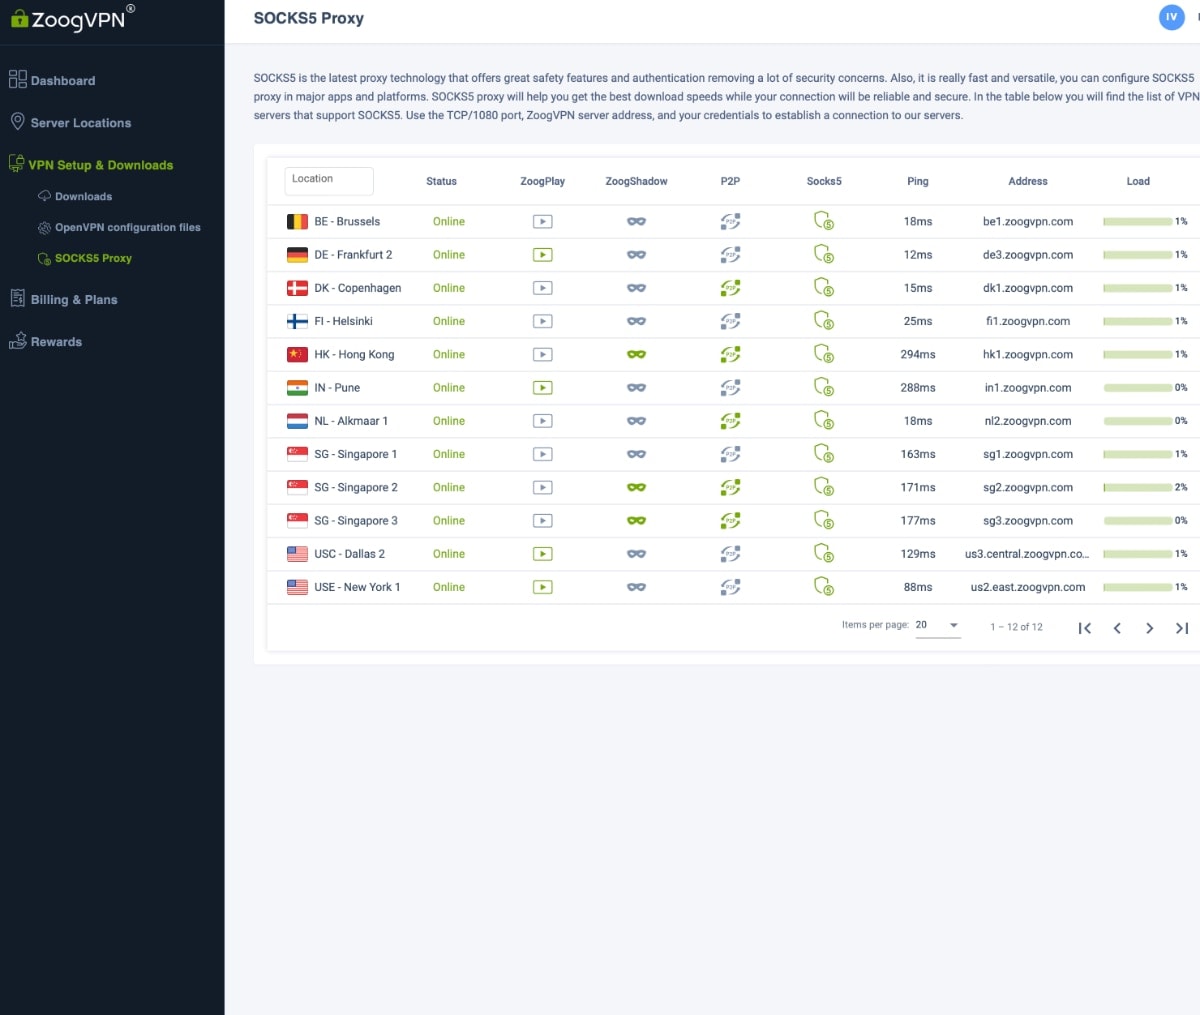Sort the table by Address column
This screenshot has width=1200, height=1015.
[1028, 182]
